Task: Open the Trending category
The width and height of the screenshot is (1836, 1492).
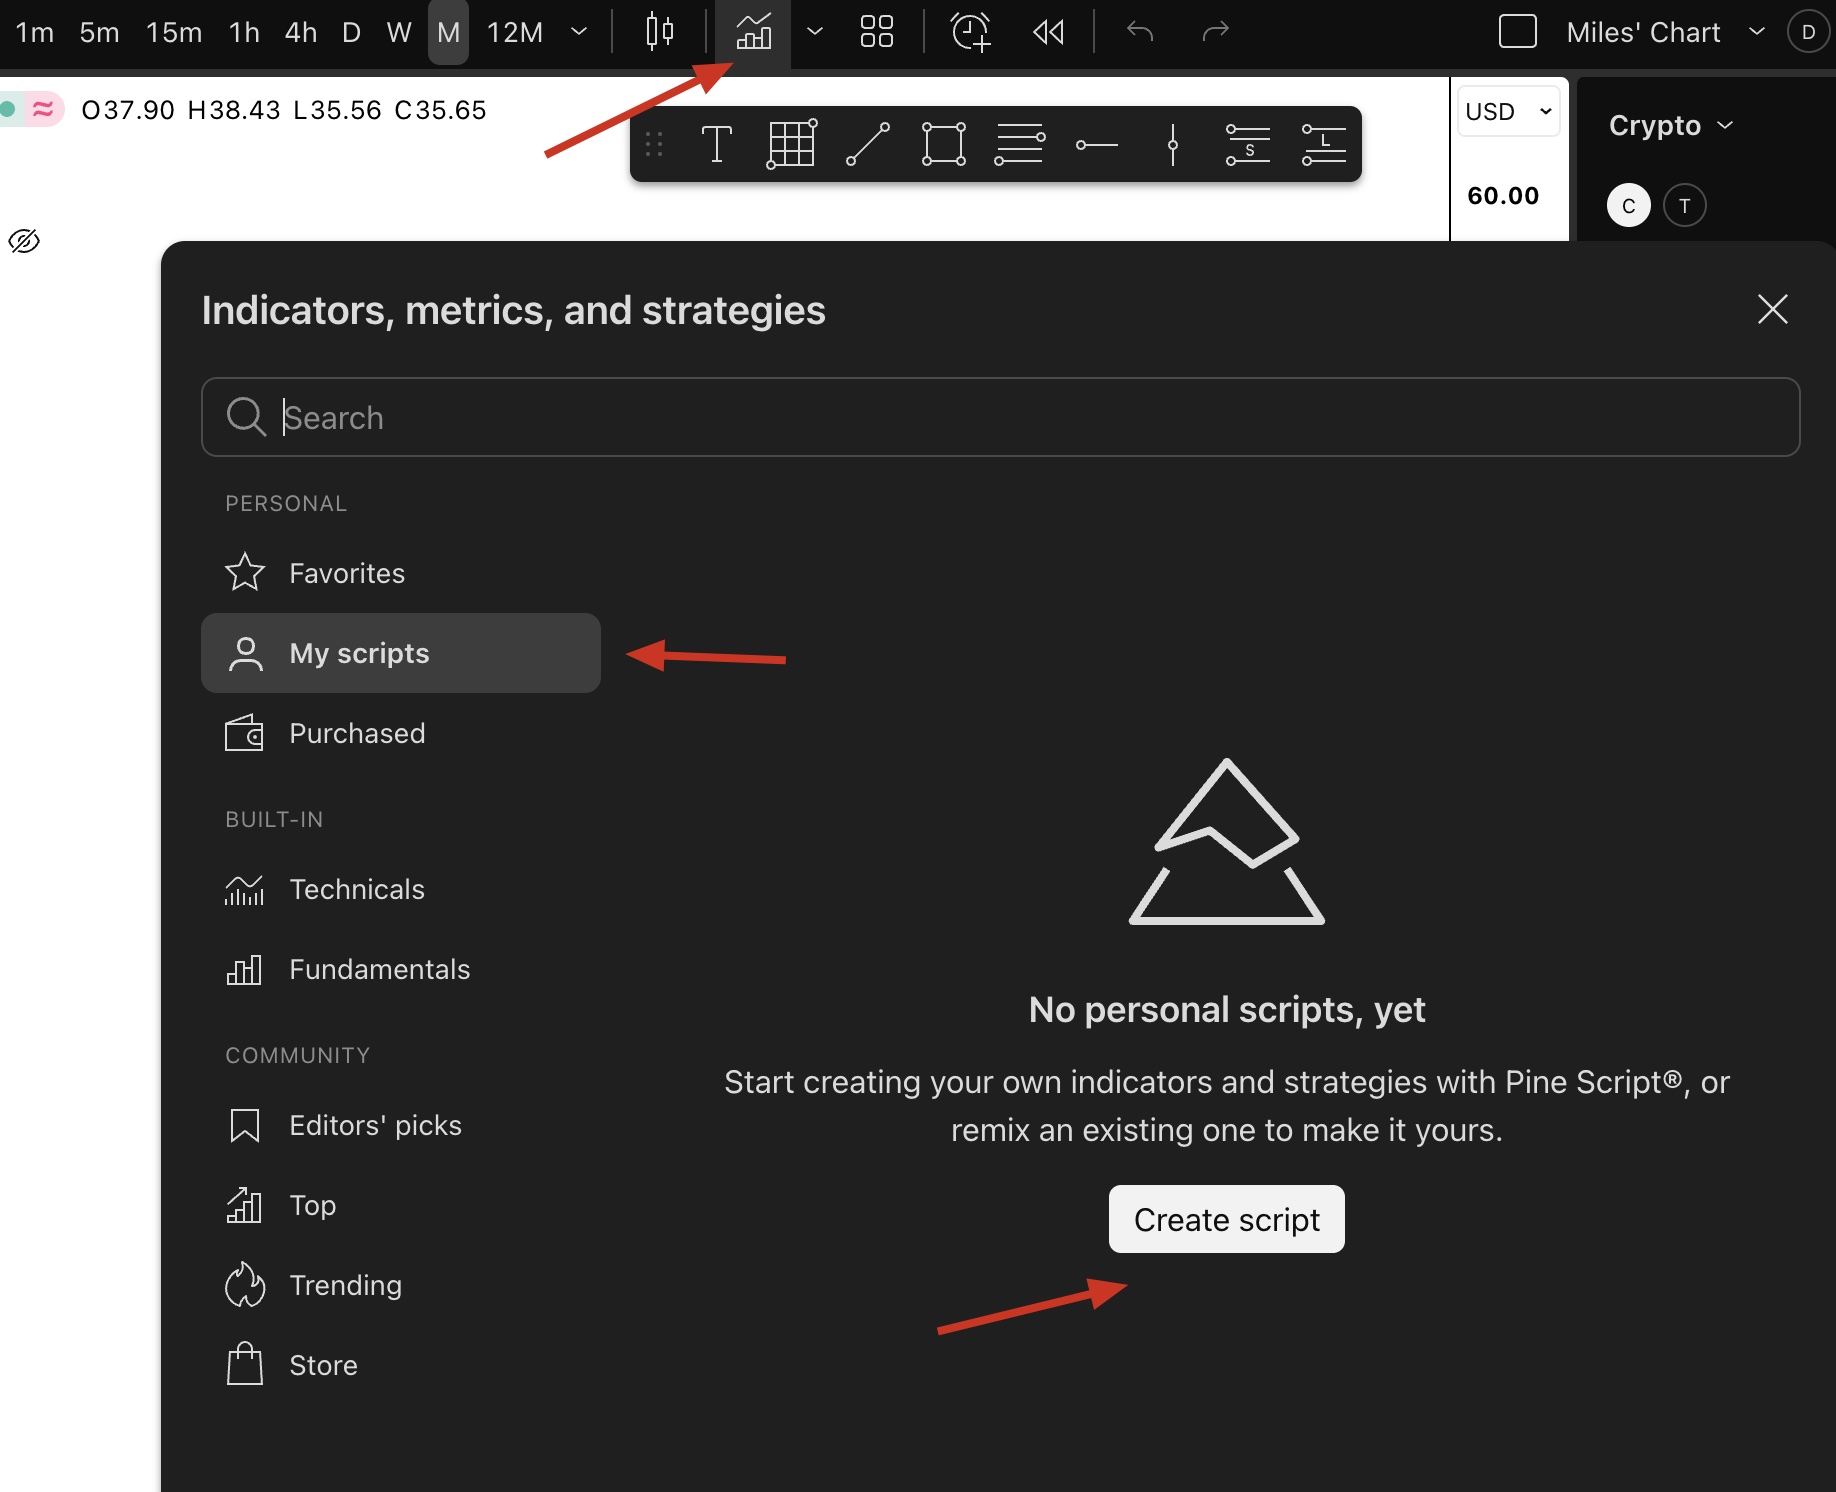Action: tap(401, 1285)
